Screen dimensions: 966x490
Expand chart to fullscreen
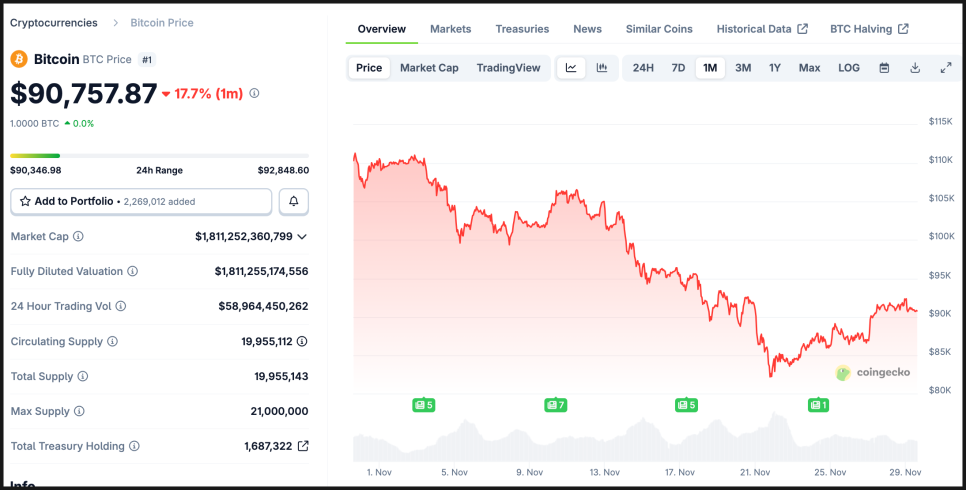pos(946,68)
